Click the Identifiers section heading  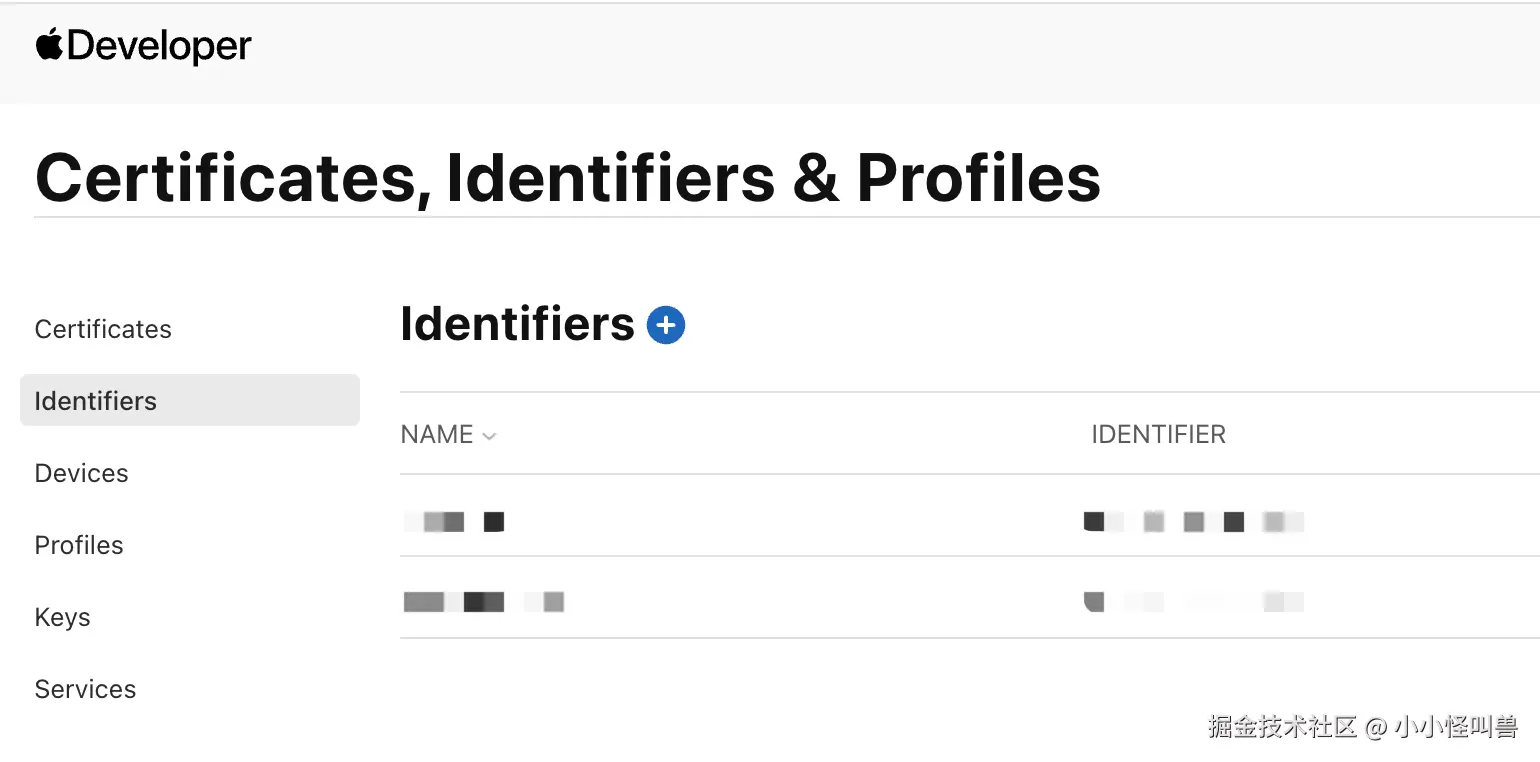click(517, 324)
